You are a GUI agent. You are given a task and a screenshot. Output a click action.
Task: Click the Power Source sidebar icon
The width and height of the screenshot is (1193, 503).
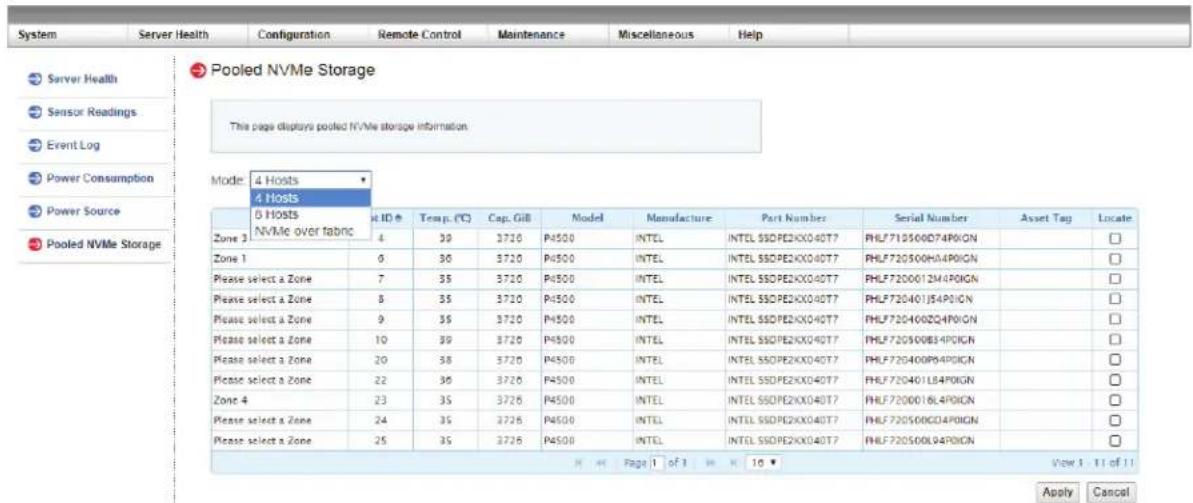(x=35, y=211)
